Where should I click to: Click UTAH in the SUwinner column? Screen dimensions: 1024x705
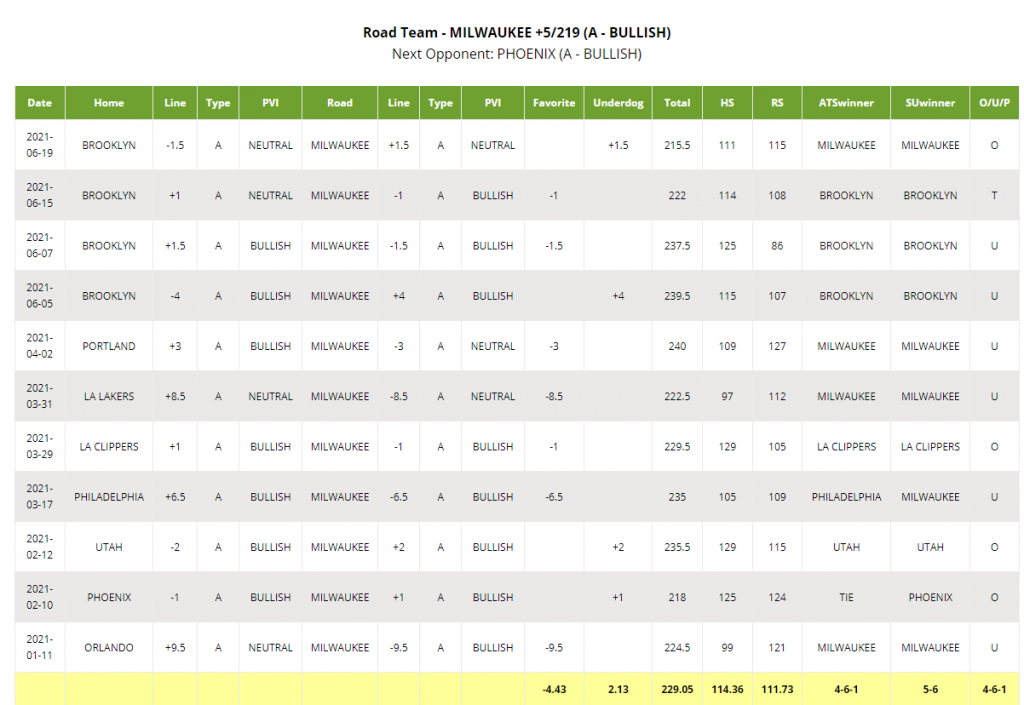930,547
